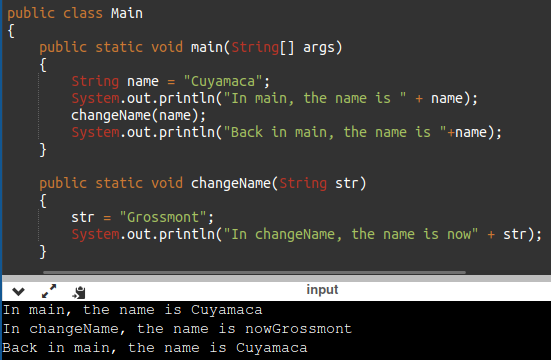Click the println with 'In main, the name is'
Image resolution: width=551 pixels, height=360 pixels.
[274, 98]
